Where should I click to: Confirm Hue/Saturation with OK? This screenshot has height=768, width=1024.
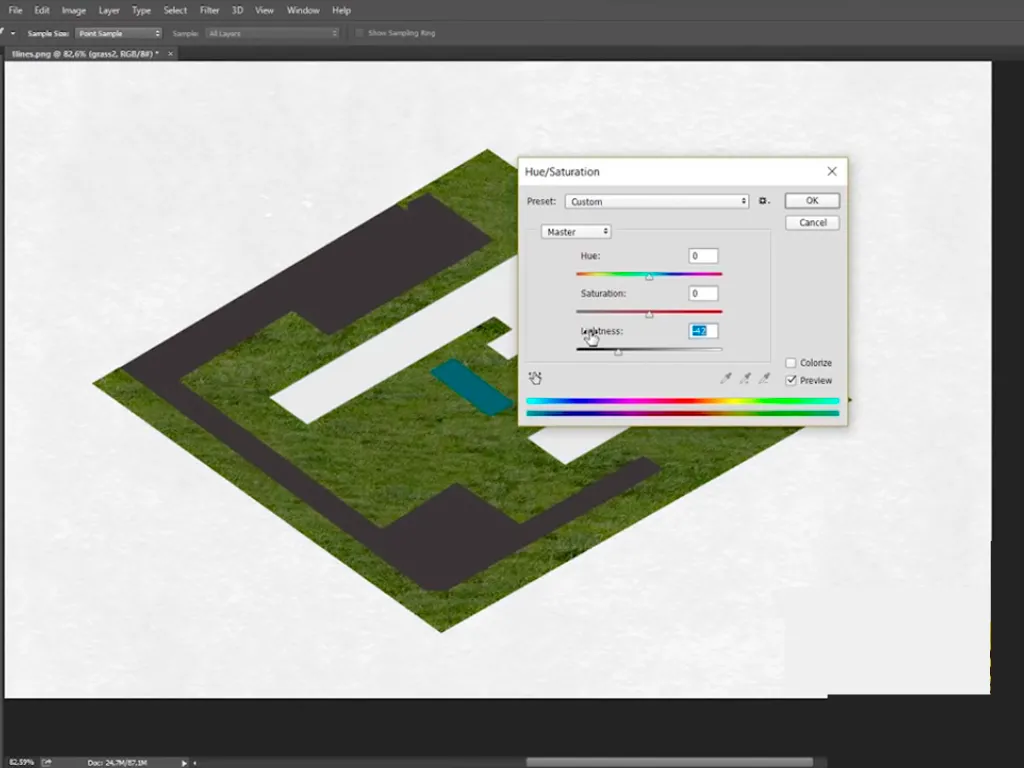pos(812,200)
